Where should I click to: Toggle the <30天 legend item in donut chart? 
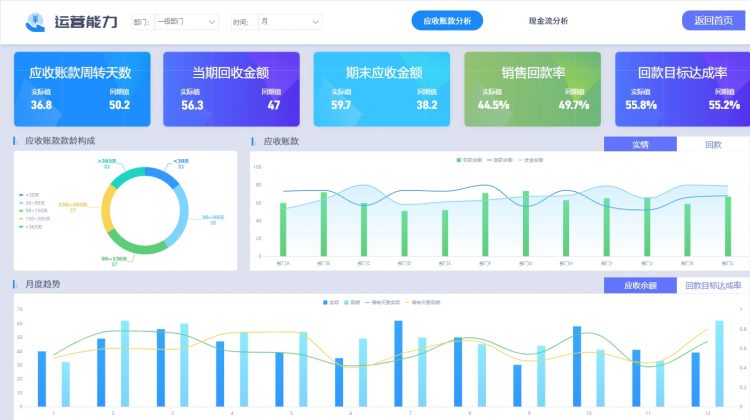click(29, 195)
